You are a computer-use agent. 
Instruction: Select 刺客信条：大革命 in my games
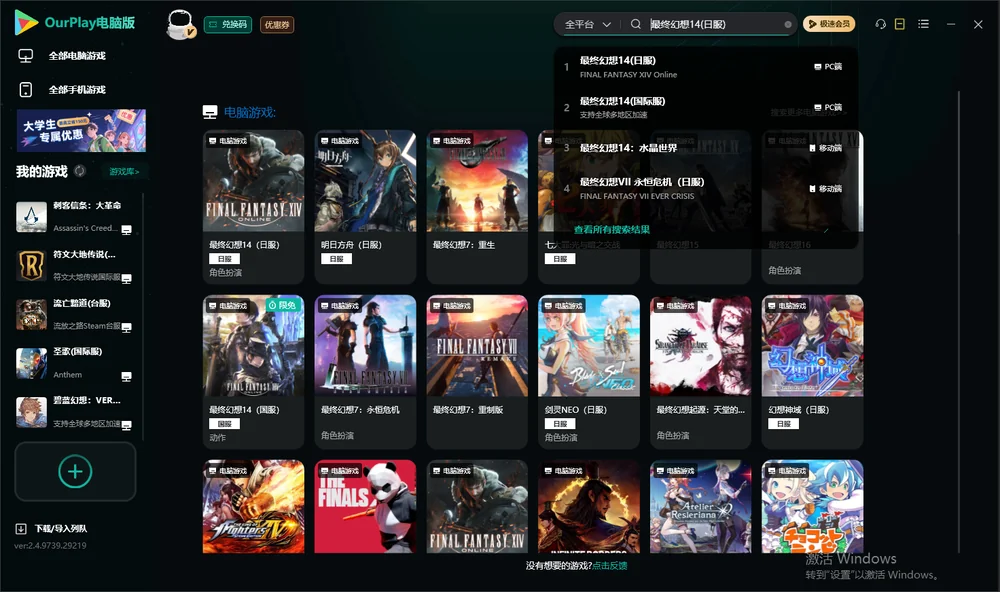pos(73,217)
